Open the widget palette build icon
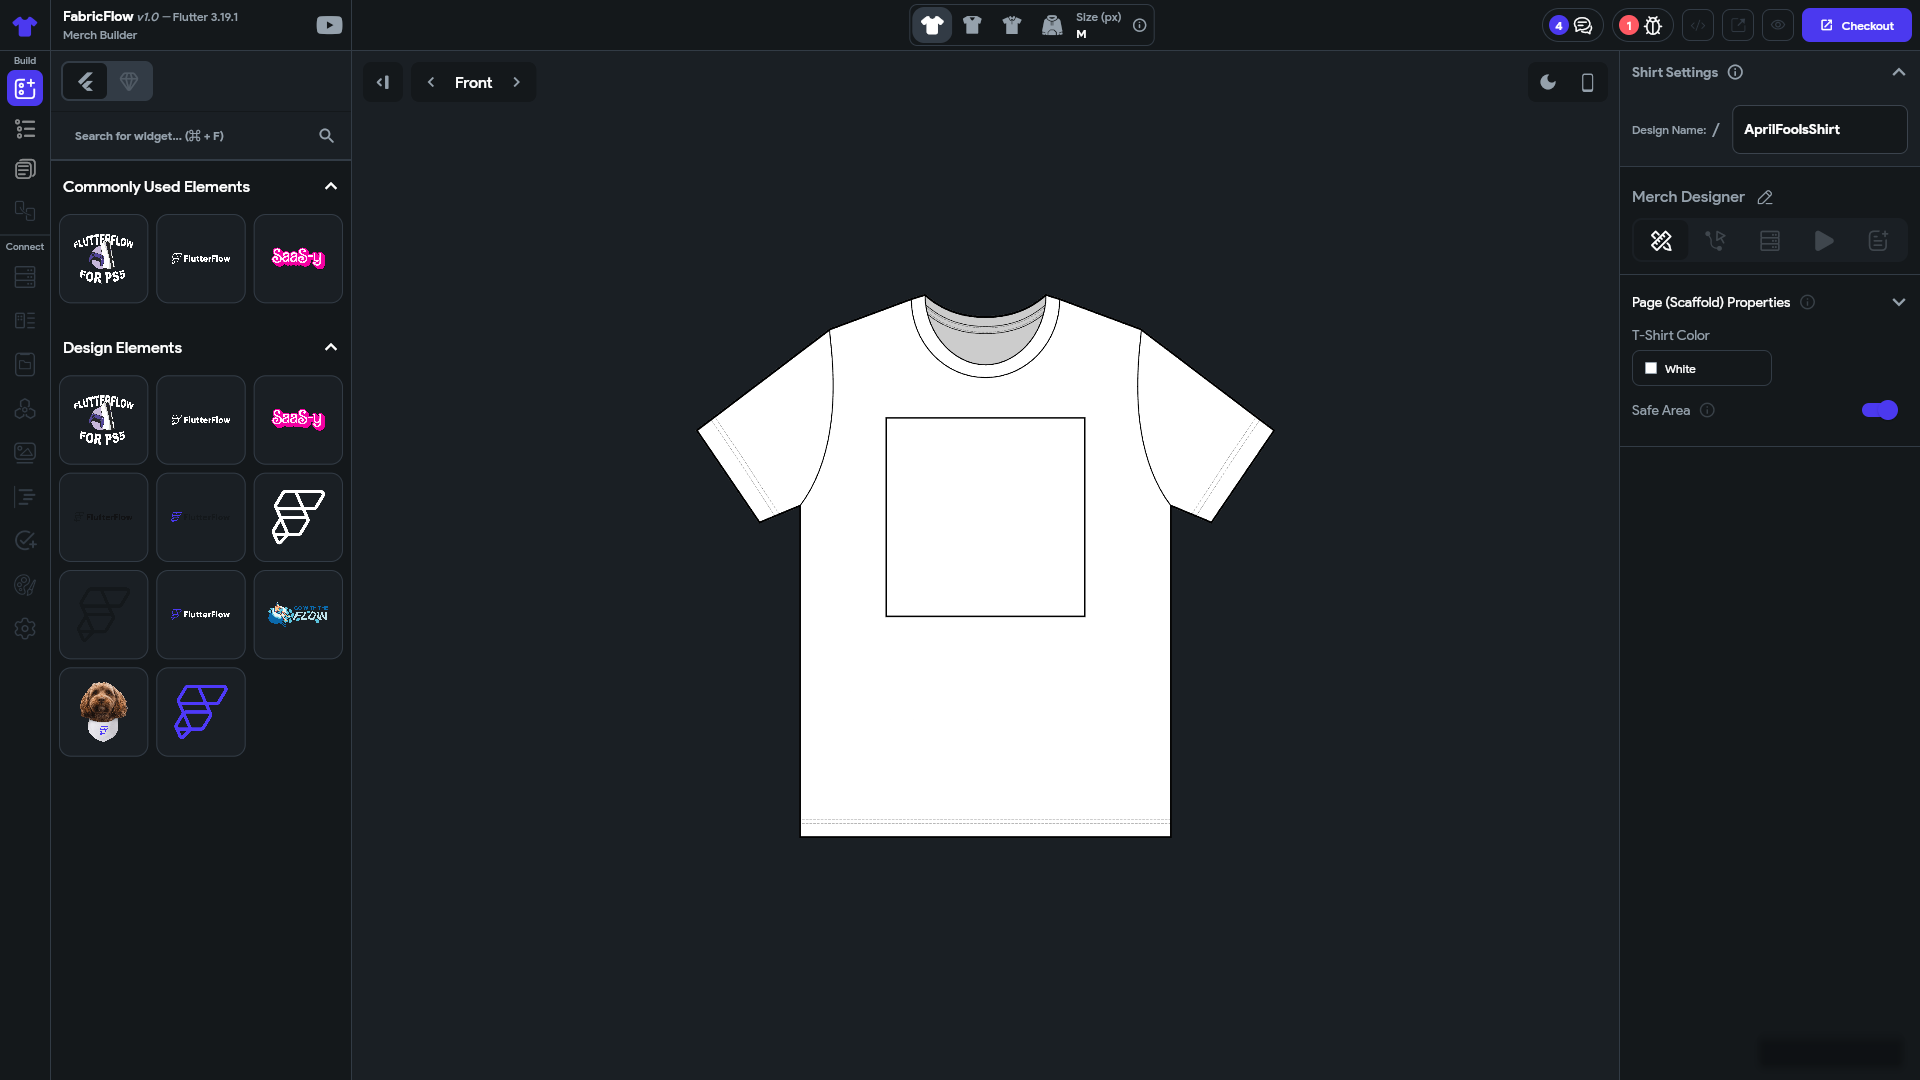1920x1080 pixels. [x=25, y=88]
